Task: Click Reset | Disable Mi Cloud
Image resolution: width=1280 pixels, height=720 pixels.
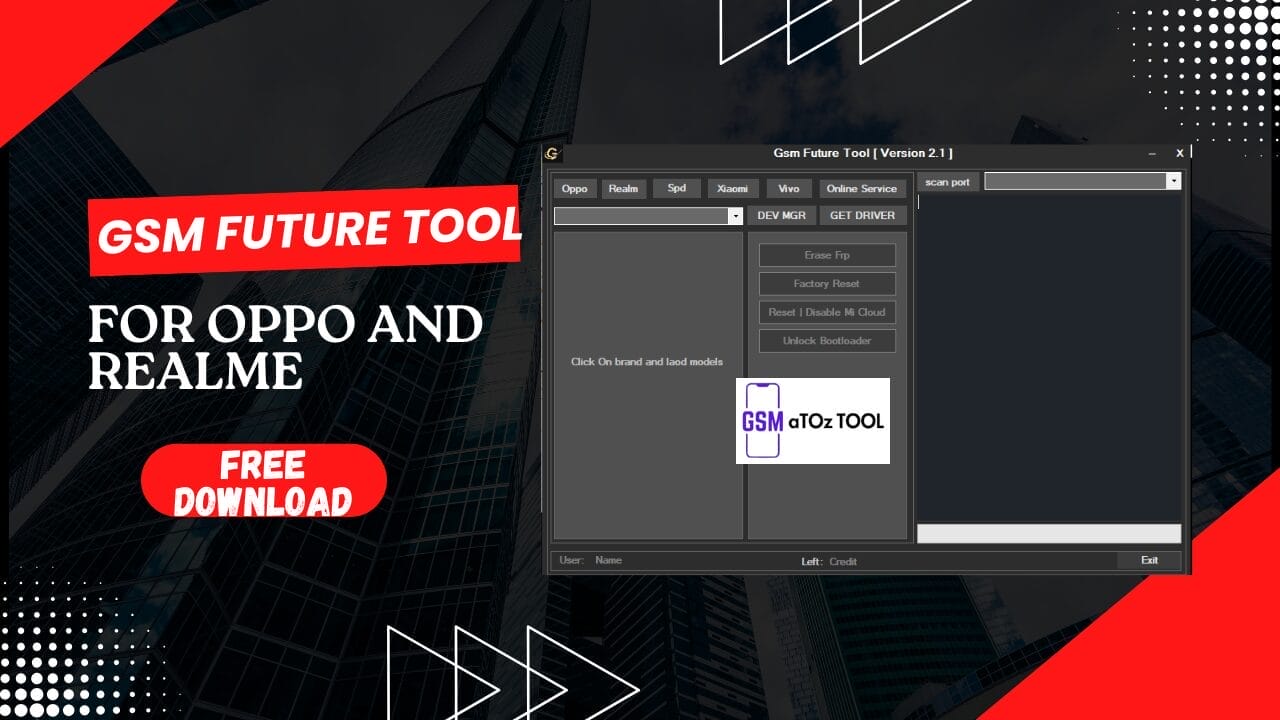Action: 827,312
